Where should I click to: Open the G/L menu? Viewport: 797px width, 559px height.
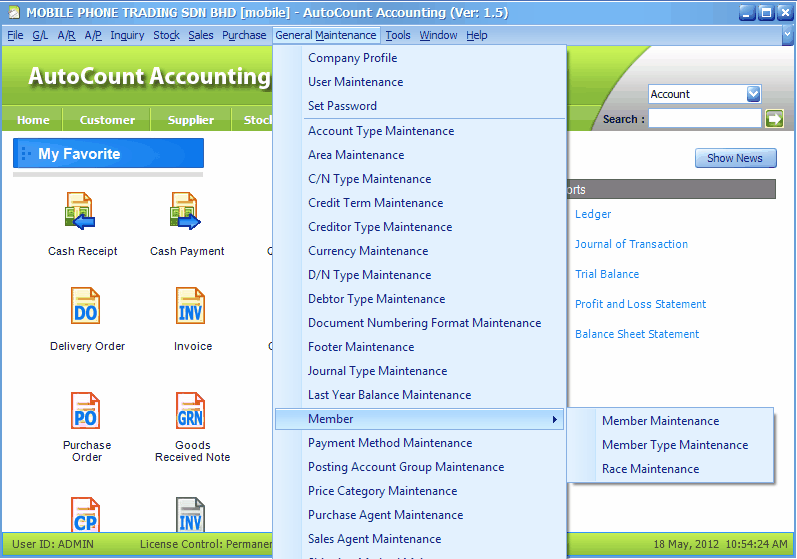point(40,35)
